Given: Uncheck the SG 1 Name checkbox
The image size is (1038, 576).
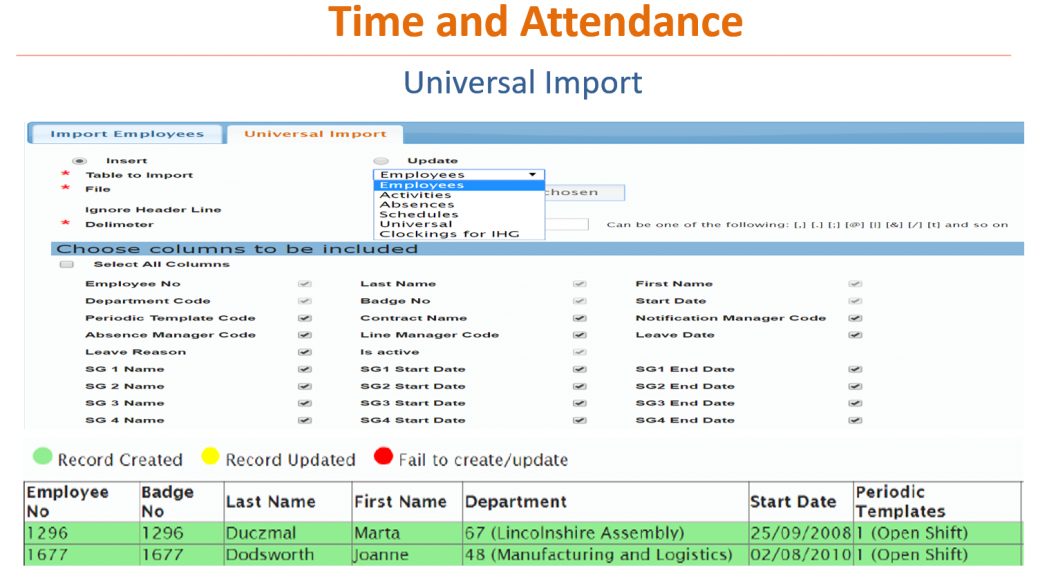Looking at the screenshot, I should [305, 369].
